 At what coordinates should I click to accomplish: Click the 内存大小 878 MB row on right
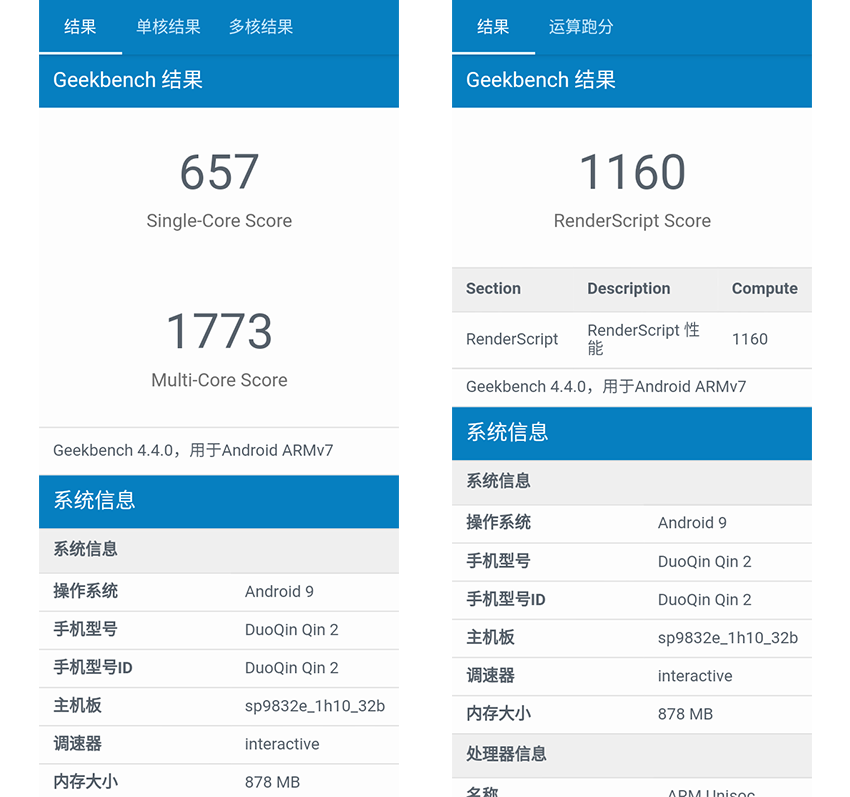[632, 714]
